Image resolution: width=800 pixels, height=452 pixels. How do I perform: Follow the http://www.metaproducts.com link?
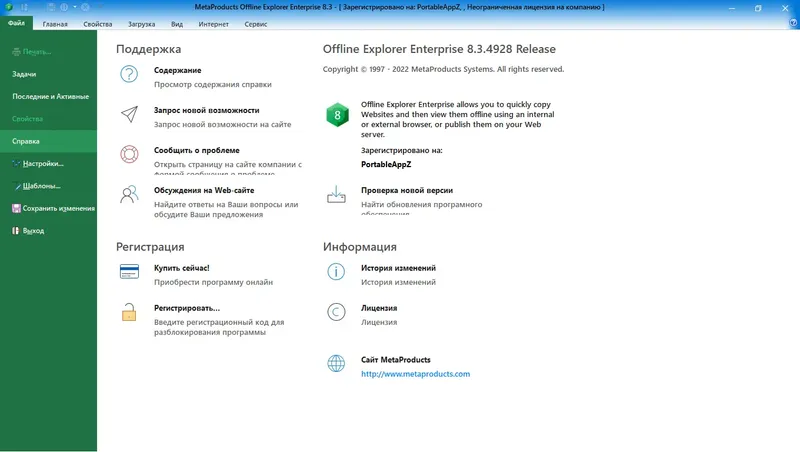(x=415, y=374)
